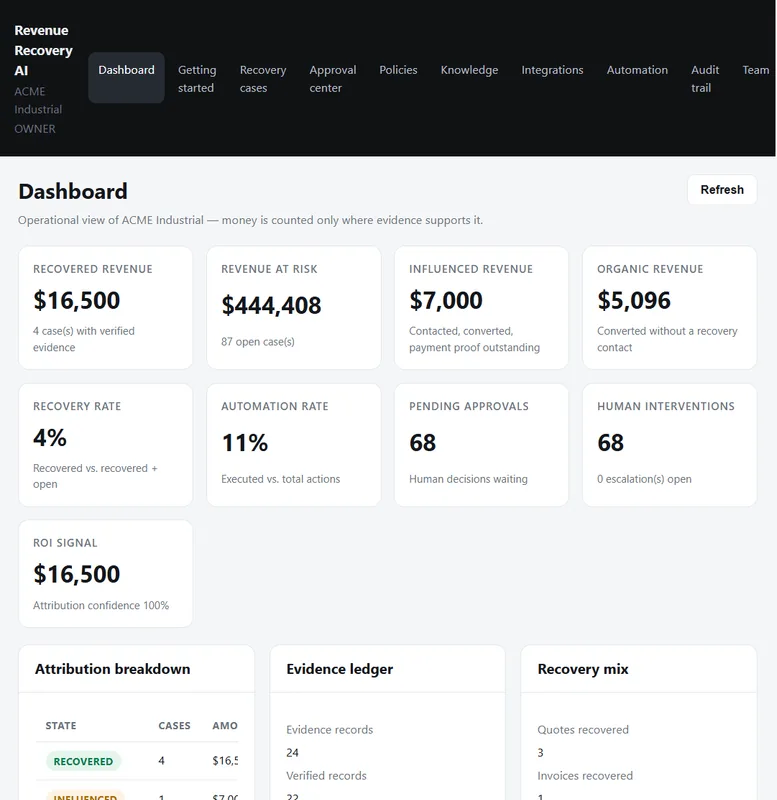This screenshot has width=777, height=800.
Task: Click the $444,408 amount
Action: point(271,305)
